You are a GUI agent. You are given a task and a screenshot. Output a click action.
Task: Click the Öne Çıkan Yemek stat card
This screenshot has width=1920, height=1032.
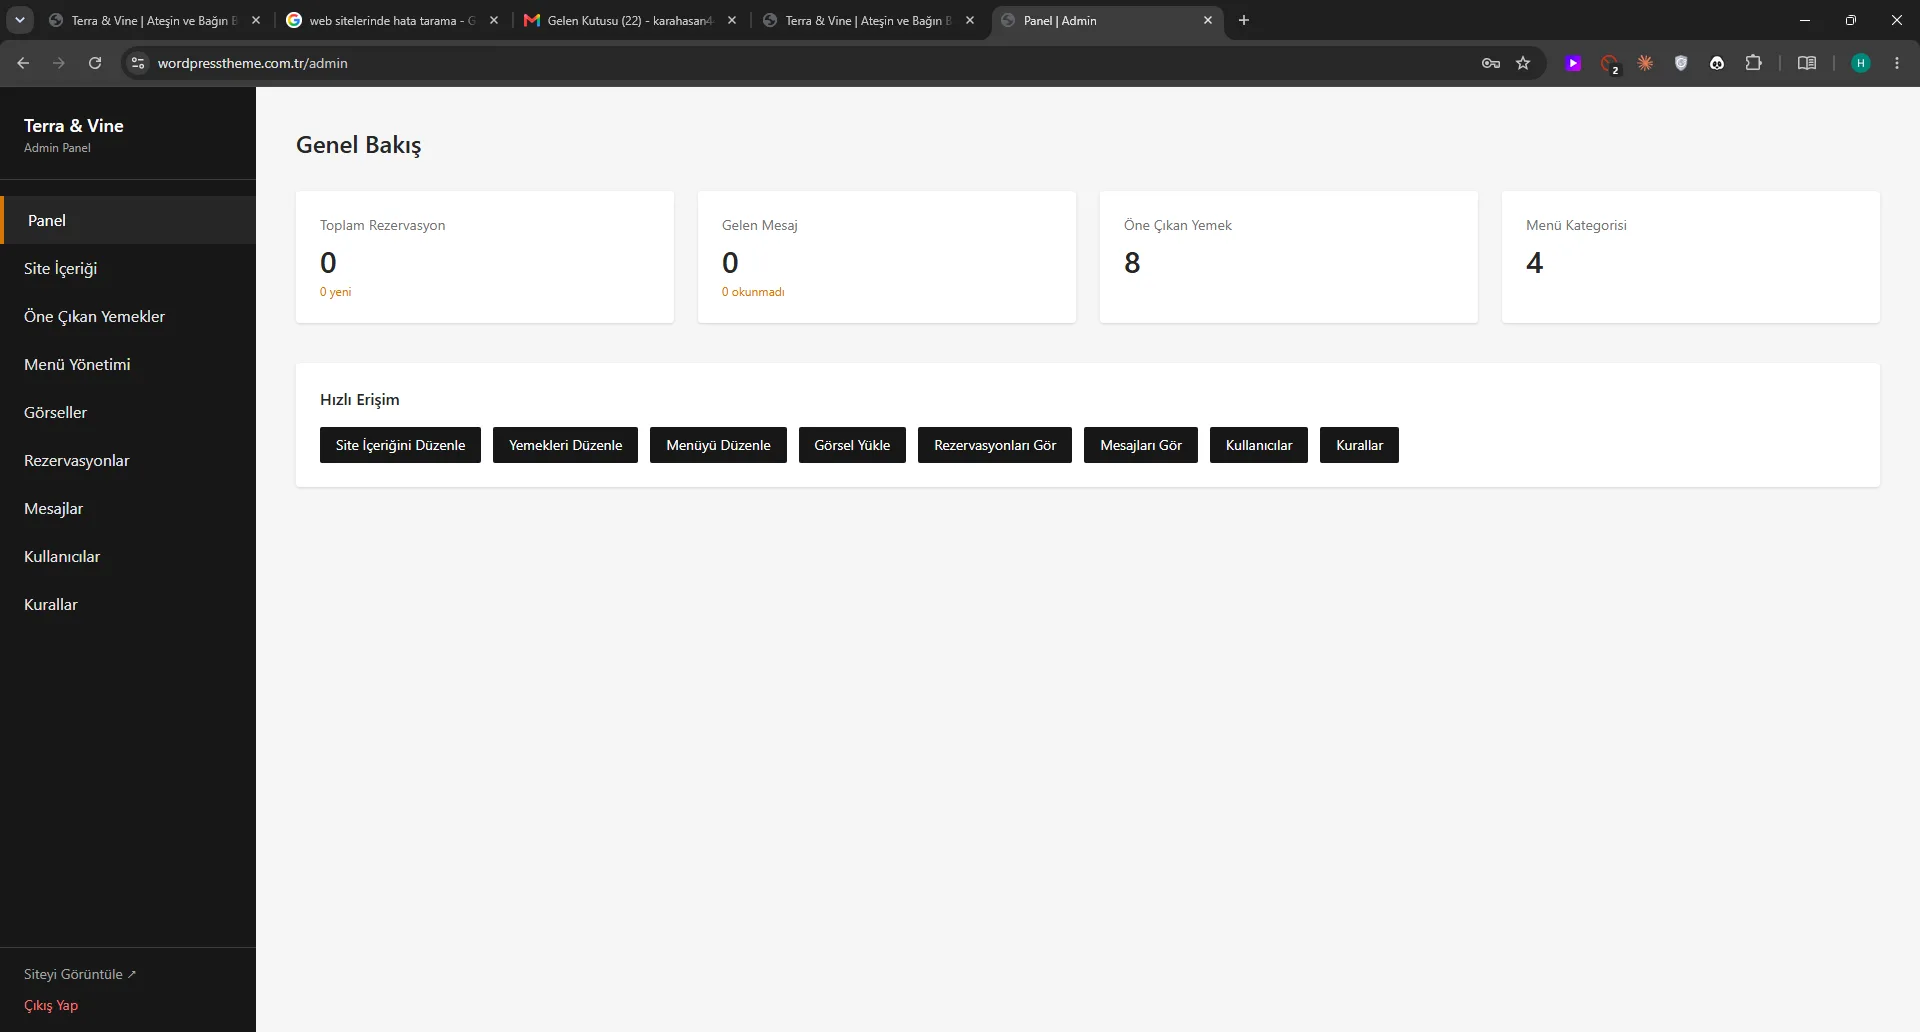coord(1289,257)
